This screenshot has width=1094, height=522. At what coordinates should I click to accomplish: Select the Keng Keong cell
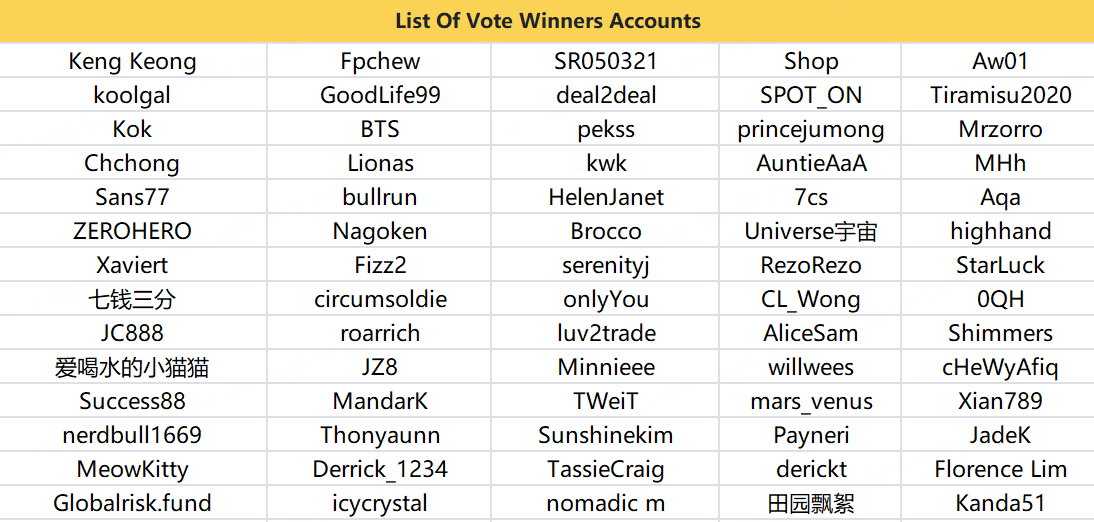coord(133,61)
